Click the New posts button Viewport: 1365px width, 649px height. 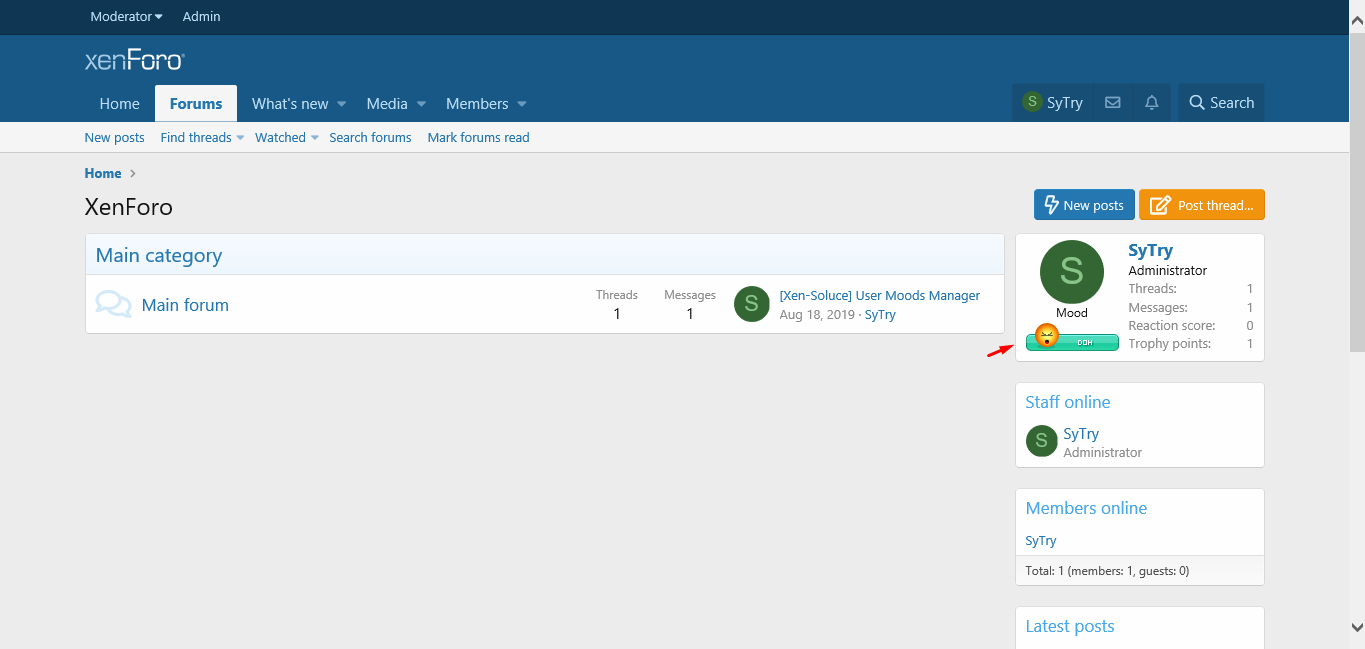pos(1084,205)
